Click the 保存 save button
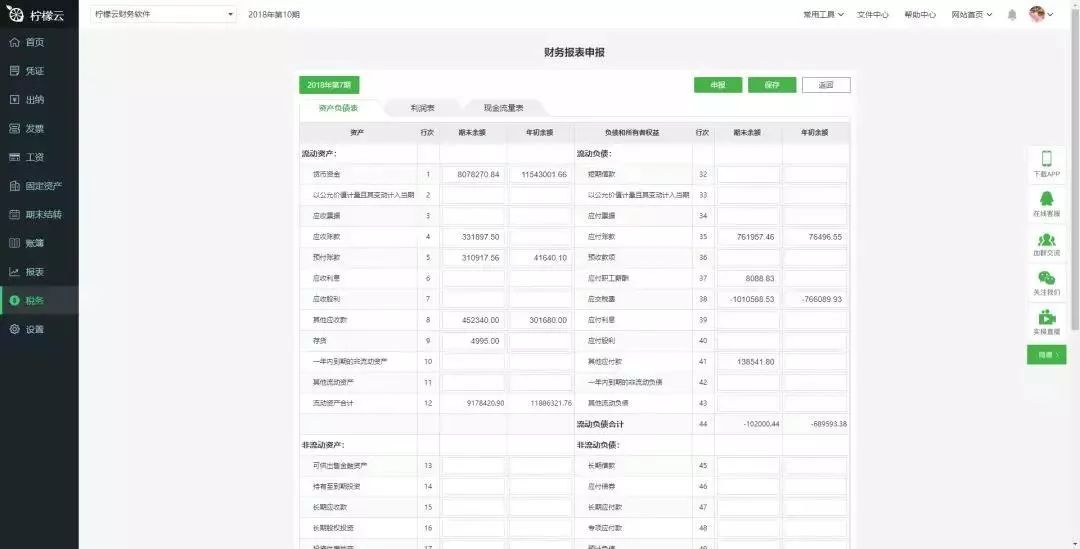The height and width of the screenshot is (549, 1080). (x=772, y=85)
